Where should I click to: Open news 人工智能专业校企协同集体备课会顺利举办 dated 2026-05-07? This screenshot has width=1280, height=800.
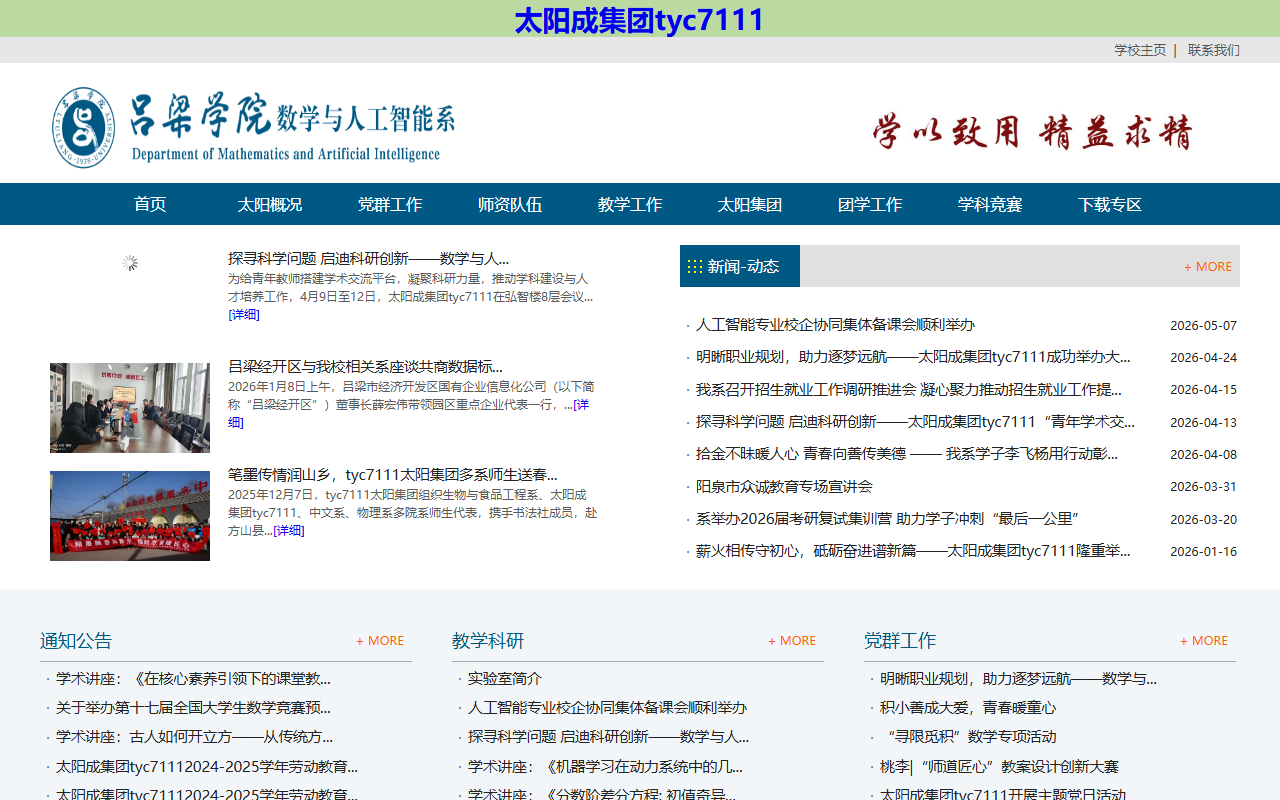point(835,325)
